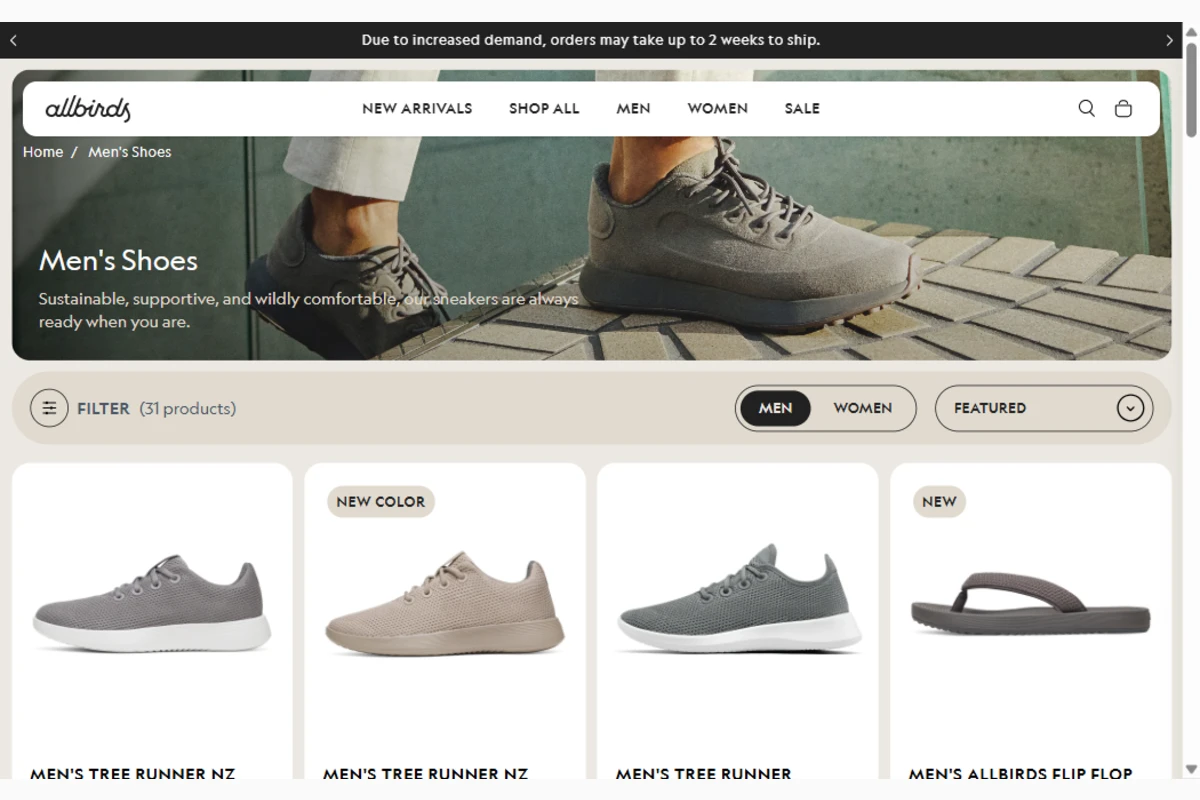Open the shopping cart bag icon
The image size is (1200, 800).
(x=1123, y=108)
